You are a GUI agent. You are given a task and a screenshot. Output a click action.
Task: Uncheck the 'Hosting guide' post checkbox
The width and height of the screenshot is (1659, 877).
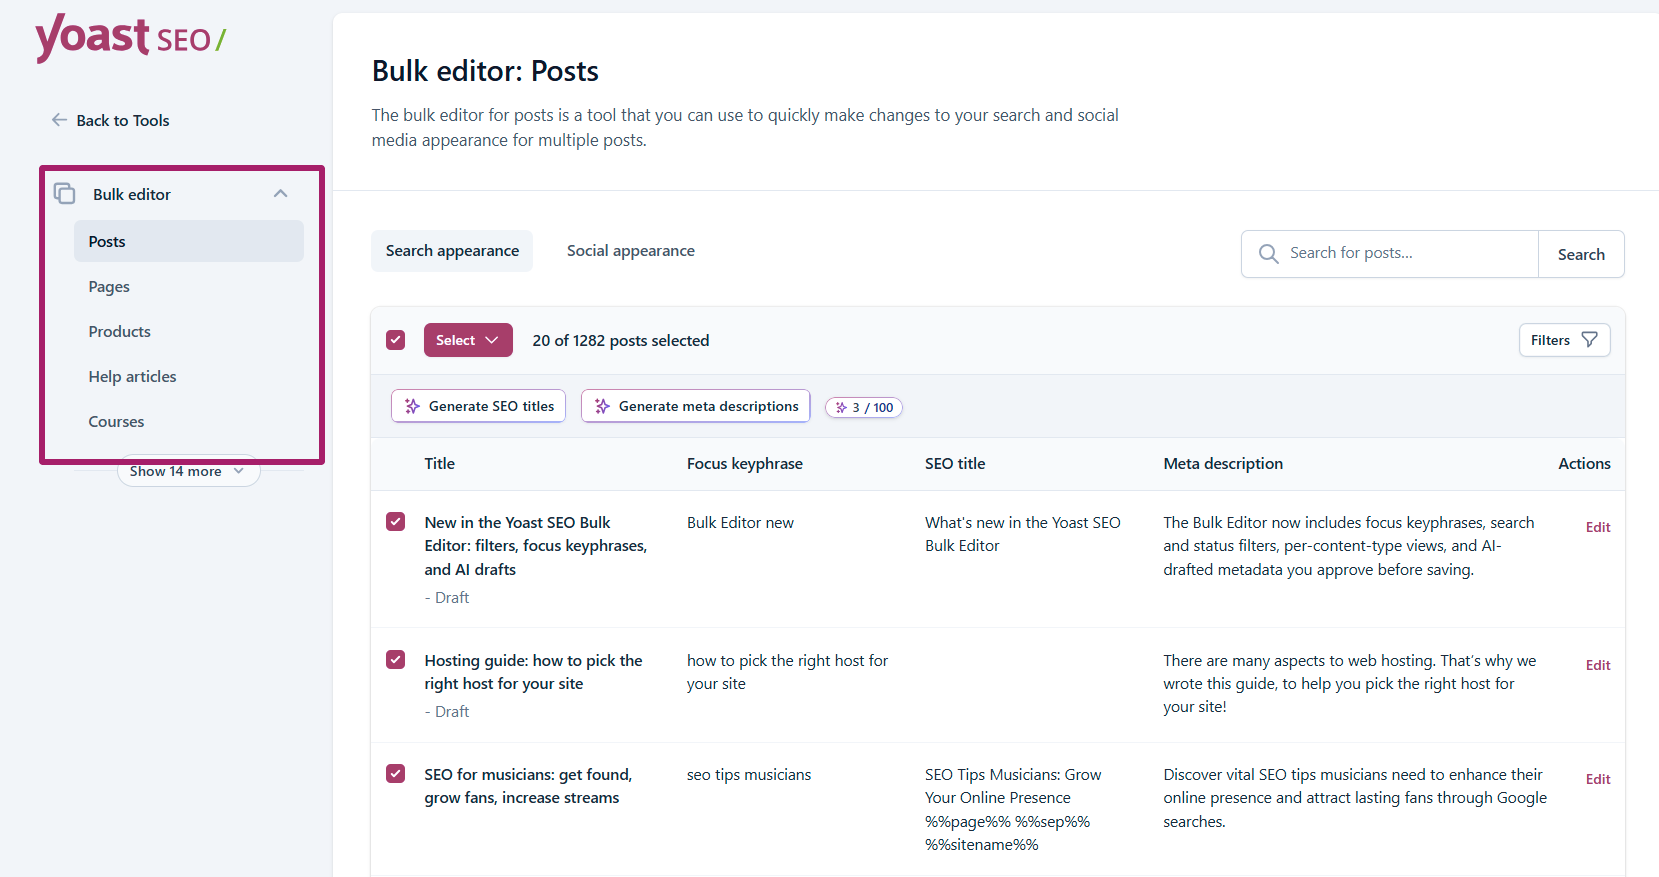(x=396, y=660)
